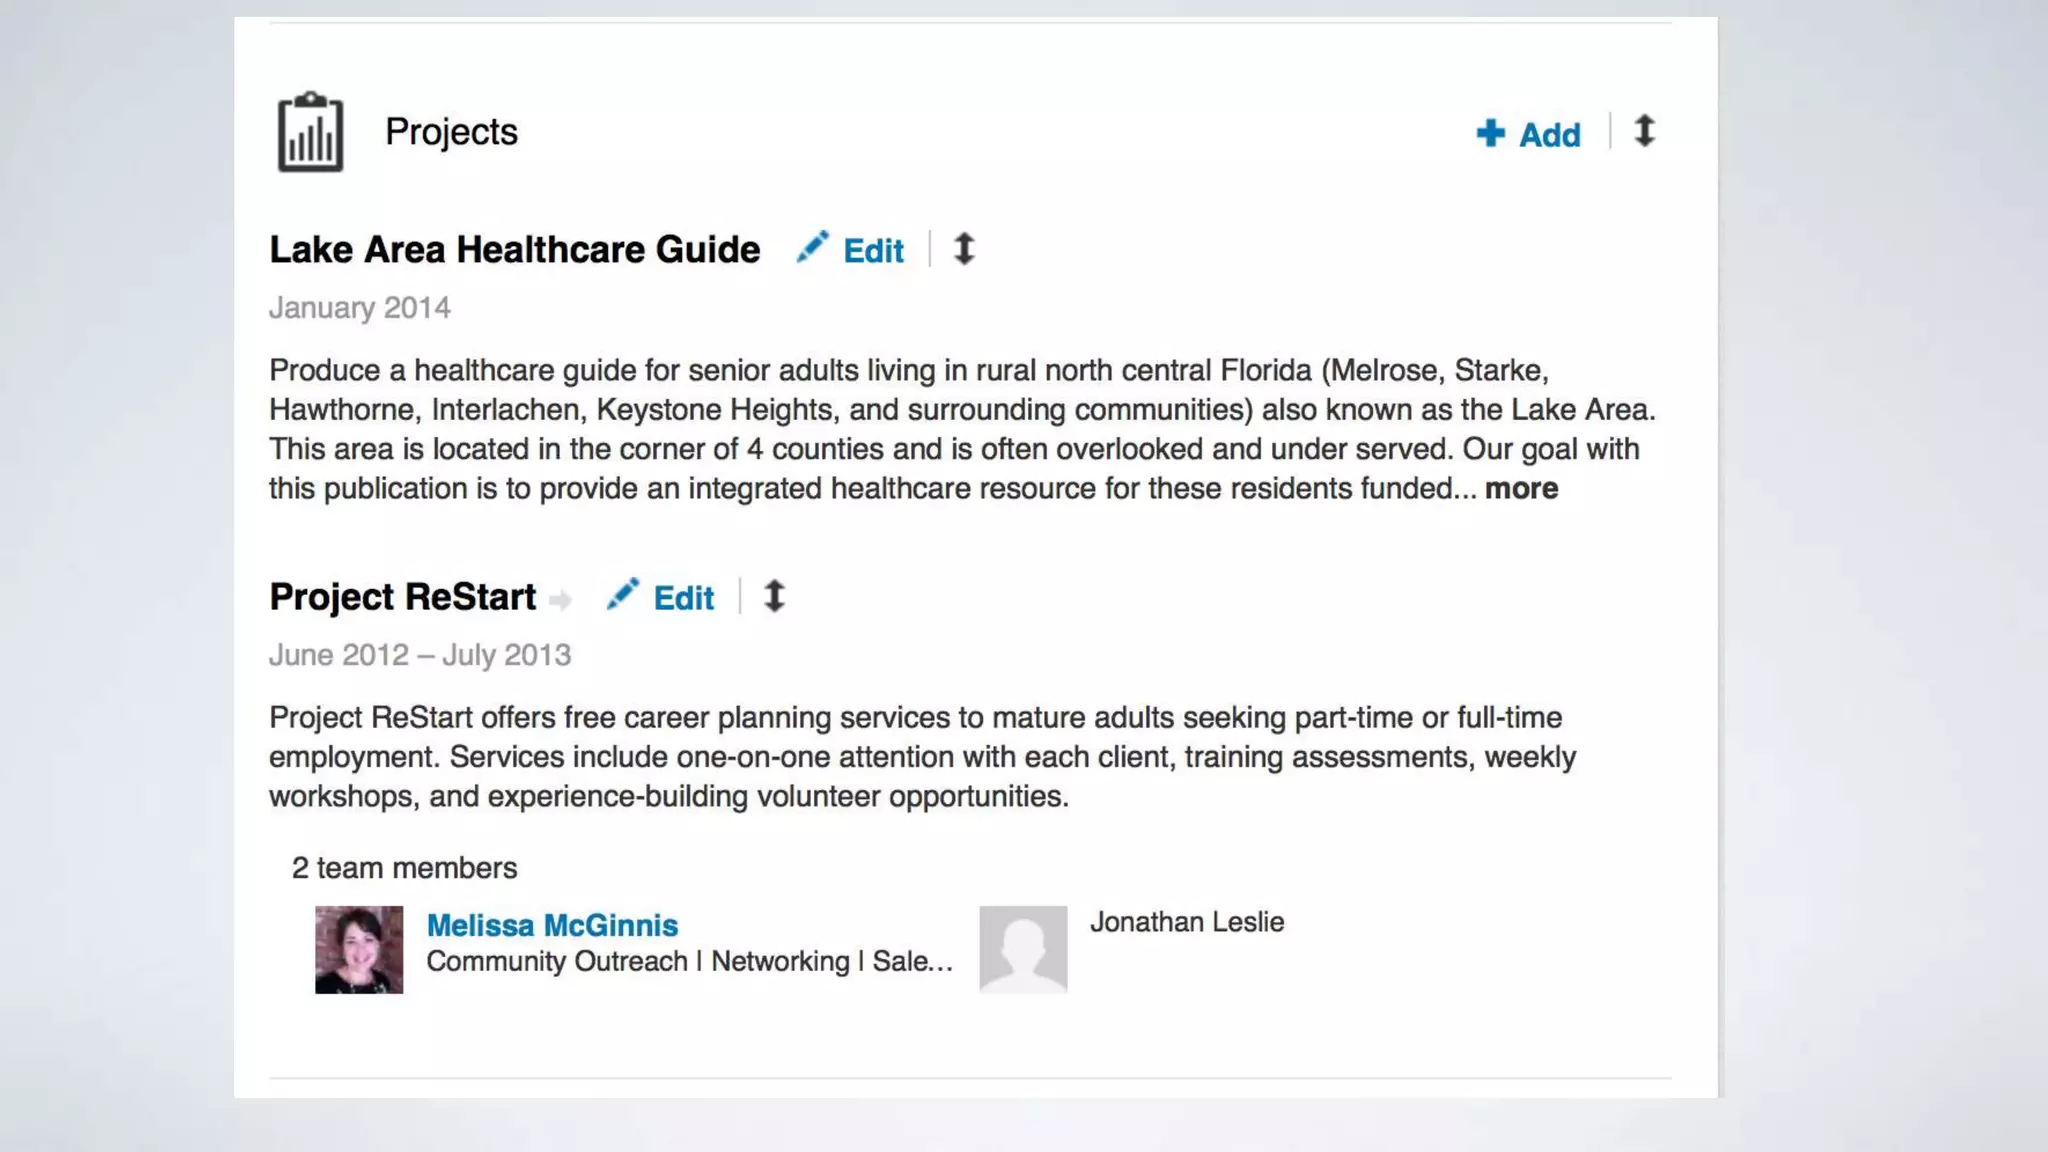Click Jonathan Leslie's placeholder avatar

coord(1023,949)
